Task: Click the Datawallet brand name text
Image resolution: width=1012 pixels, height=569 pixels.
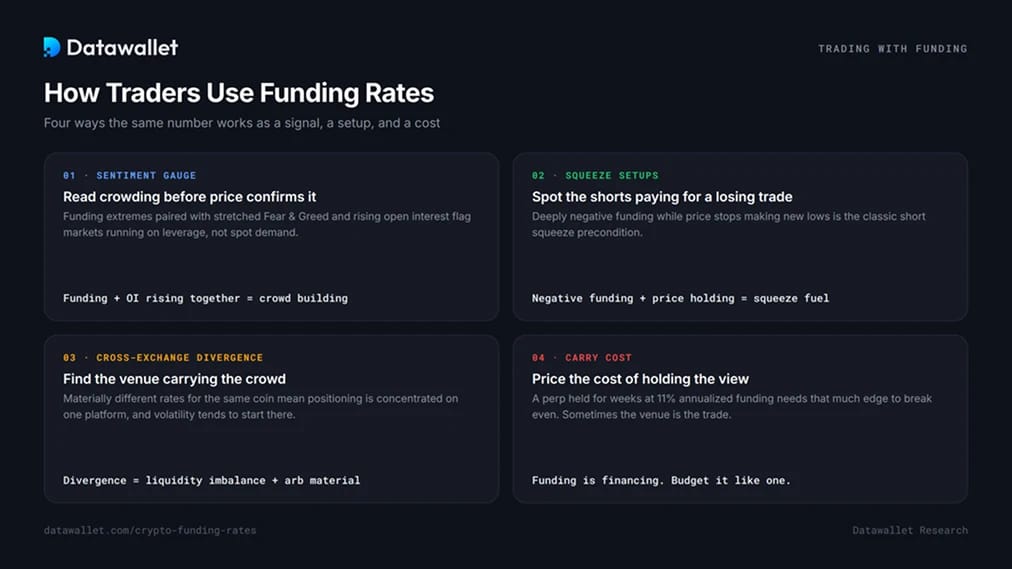Action: coord(122,48)
